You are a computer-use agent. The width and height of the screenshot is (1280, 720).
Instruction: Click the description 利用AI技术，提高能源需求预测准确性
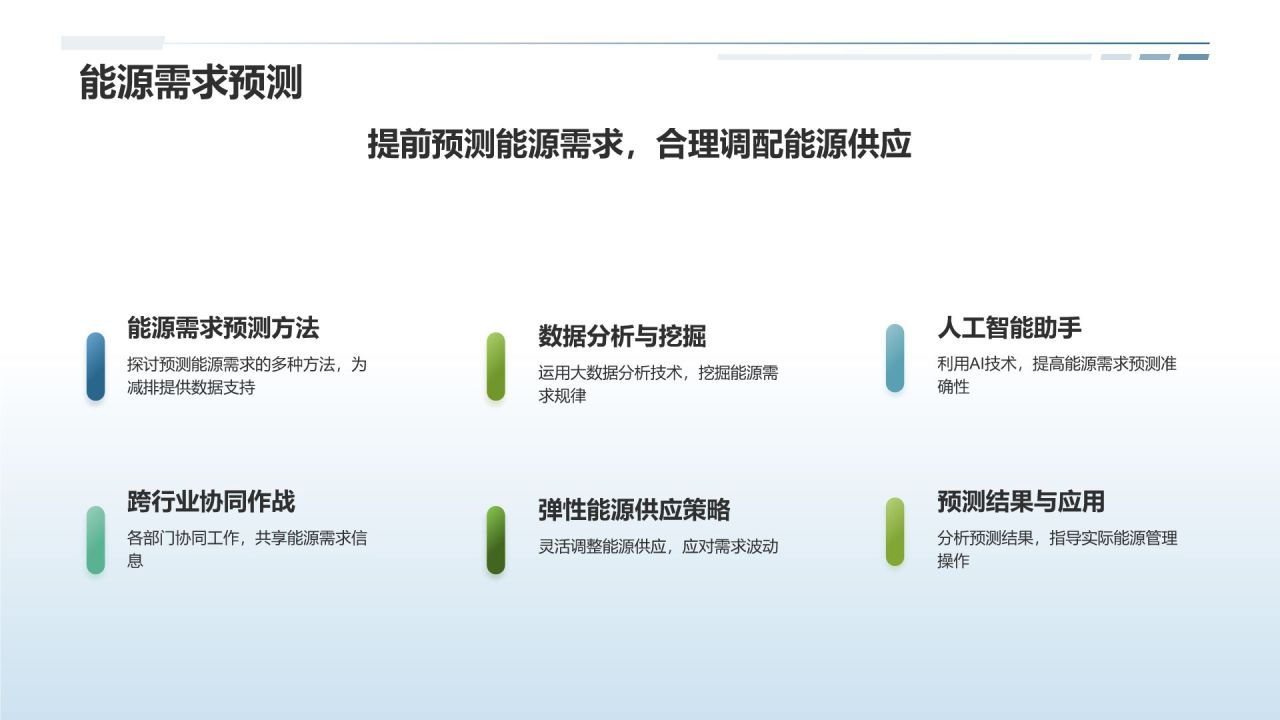(x=1057, y=375)
